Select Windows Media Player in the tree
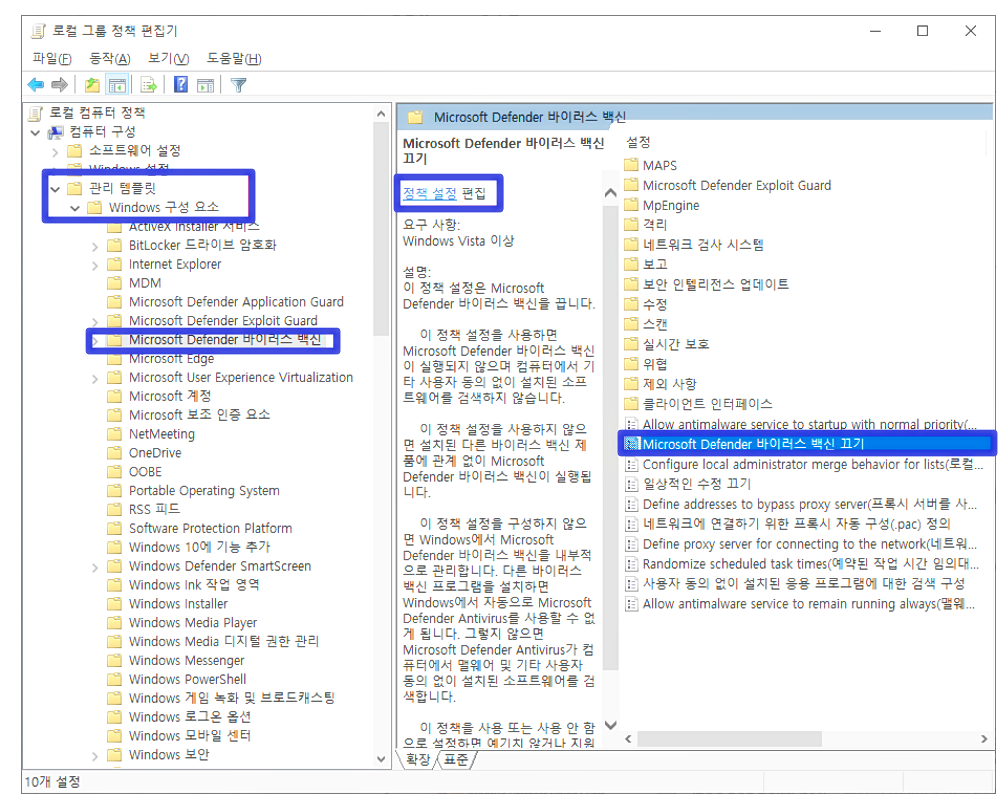1005x802 pixels. (193, 622)
